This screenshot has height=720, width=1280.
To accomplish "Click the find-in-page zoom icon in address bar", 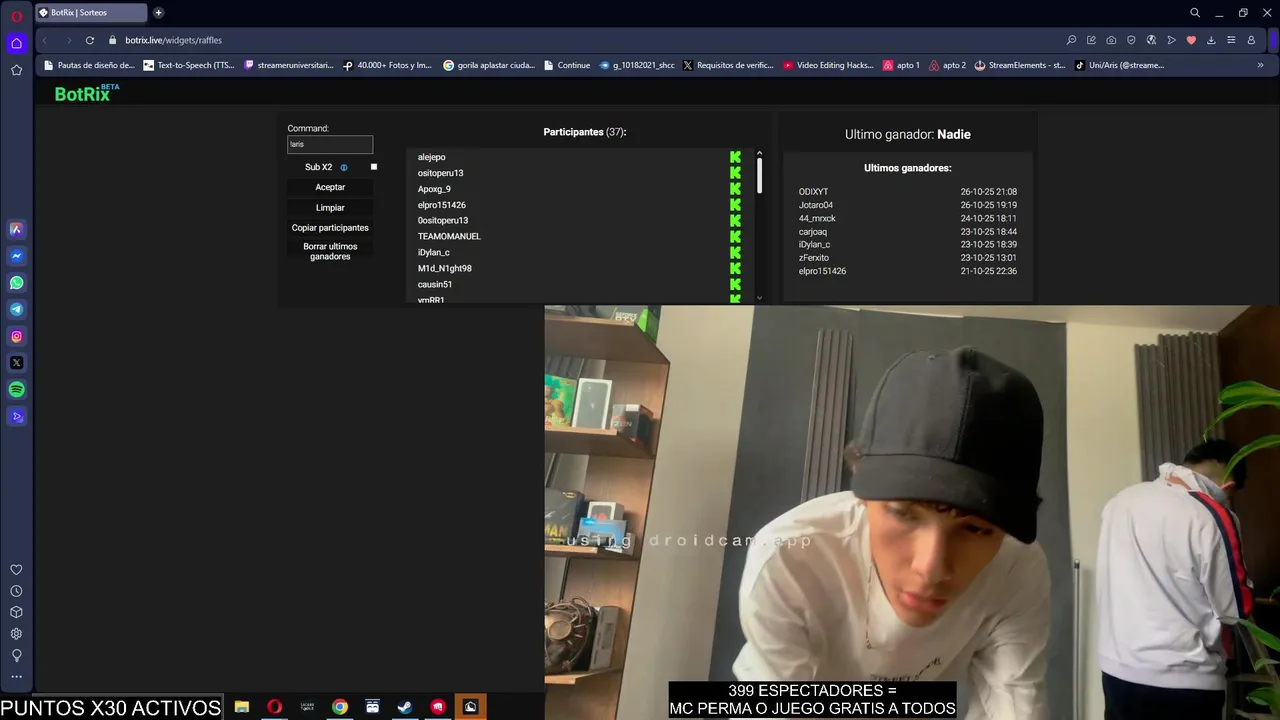I will [1071, 40].
